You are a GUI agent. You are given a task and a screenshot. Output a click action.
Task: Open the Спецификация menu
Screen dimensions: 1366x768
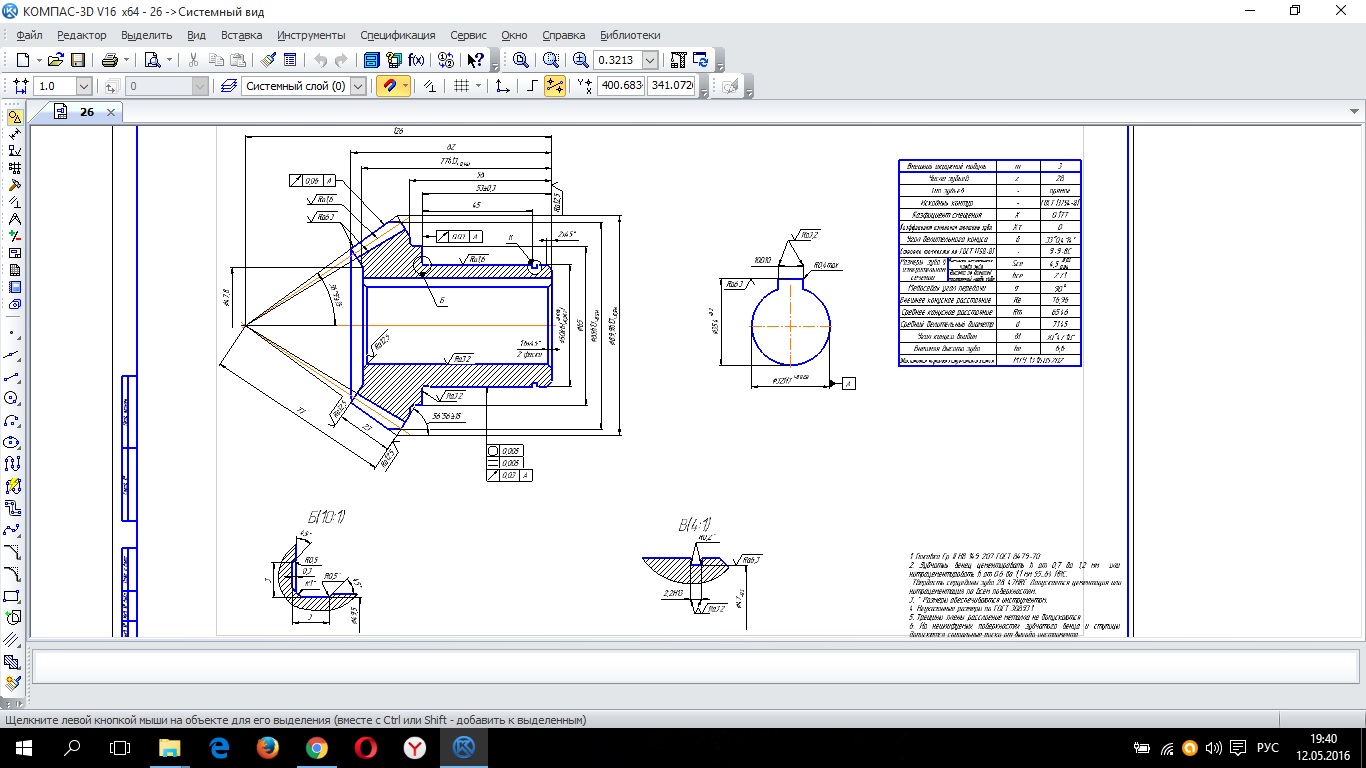(397, 35)
